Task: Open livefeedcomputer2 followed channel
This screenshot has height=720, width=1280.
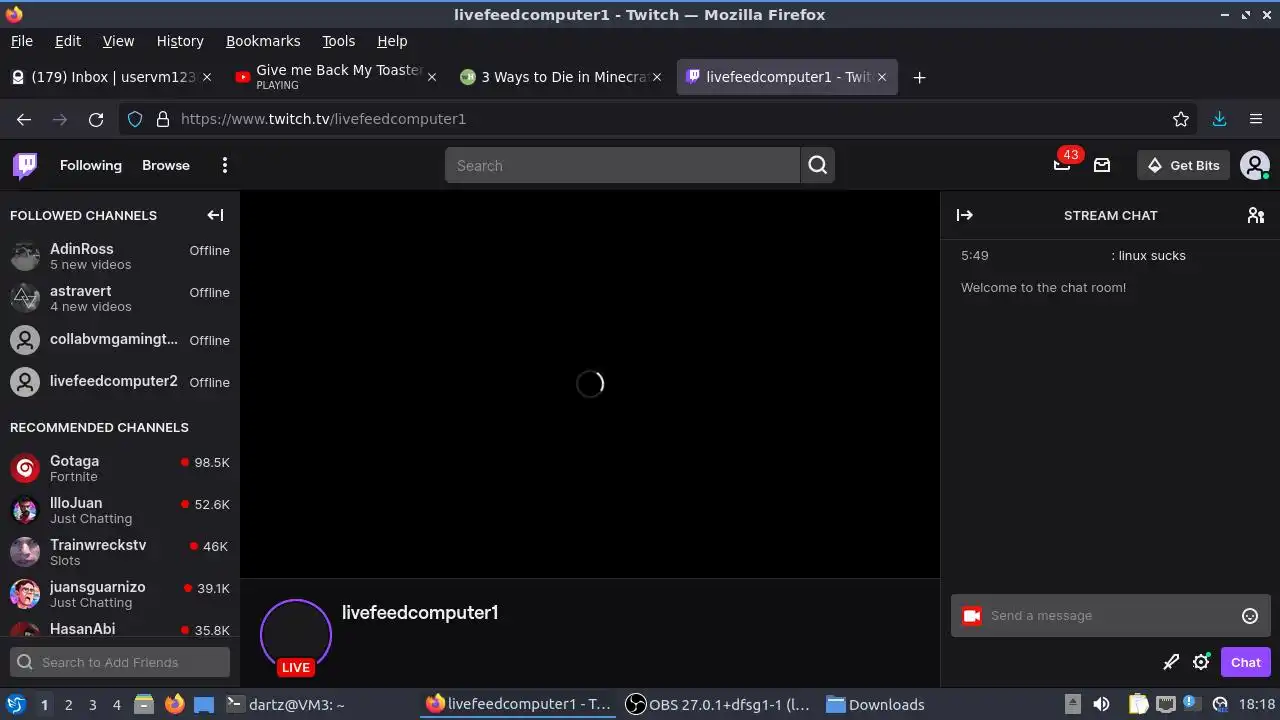Action: coord(120,382)
